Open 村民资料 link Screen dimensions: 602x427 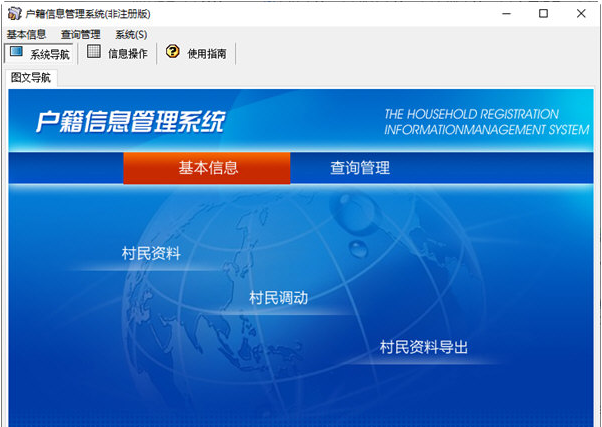tap(151, 253)
